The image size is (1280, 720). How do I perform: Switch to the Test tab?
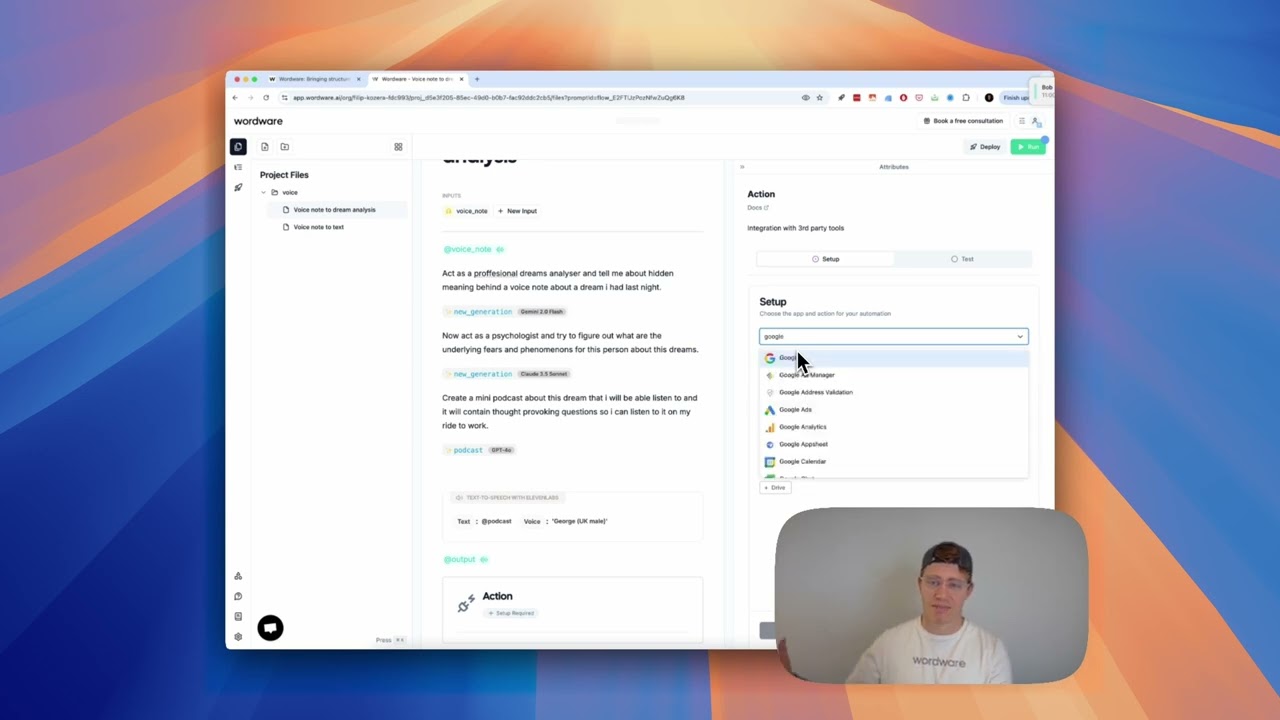point(962,259)
